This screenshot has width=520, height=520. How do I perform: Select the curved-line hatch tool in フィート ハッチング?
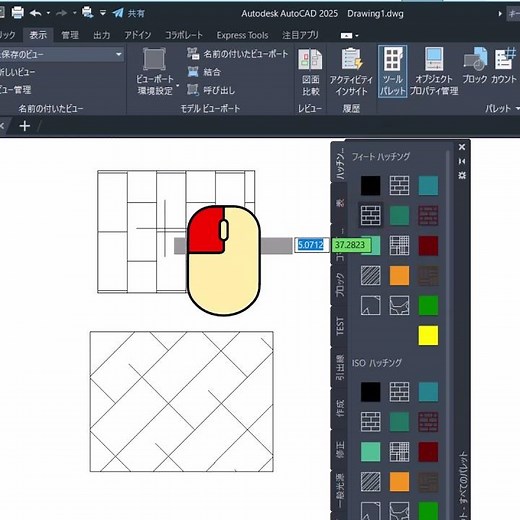(x=399, y=305)
